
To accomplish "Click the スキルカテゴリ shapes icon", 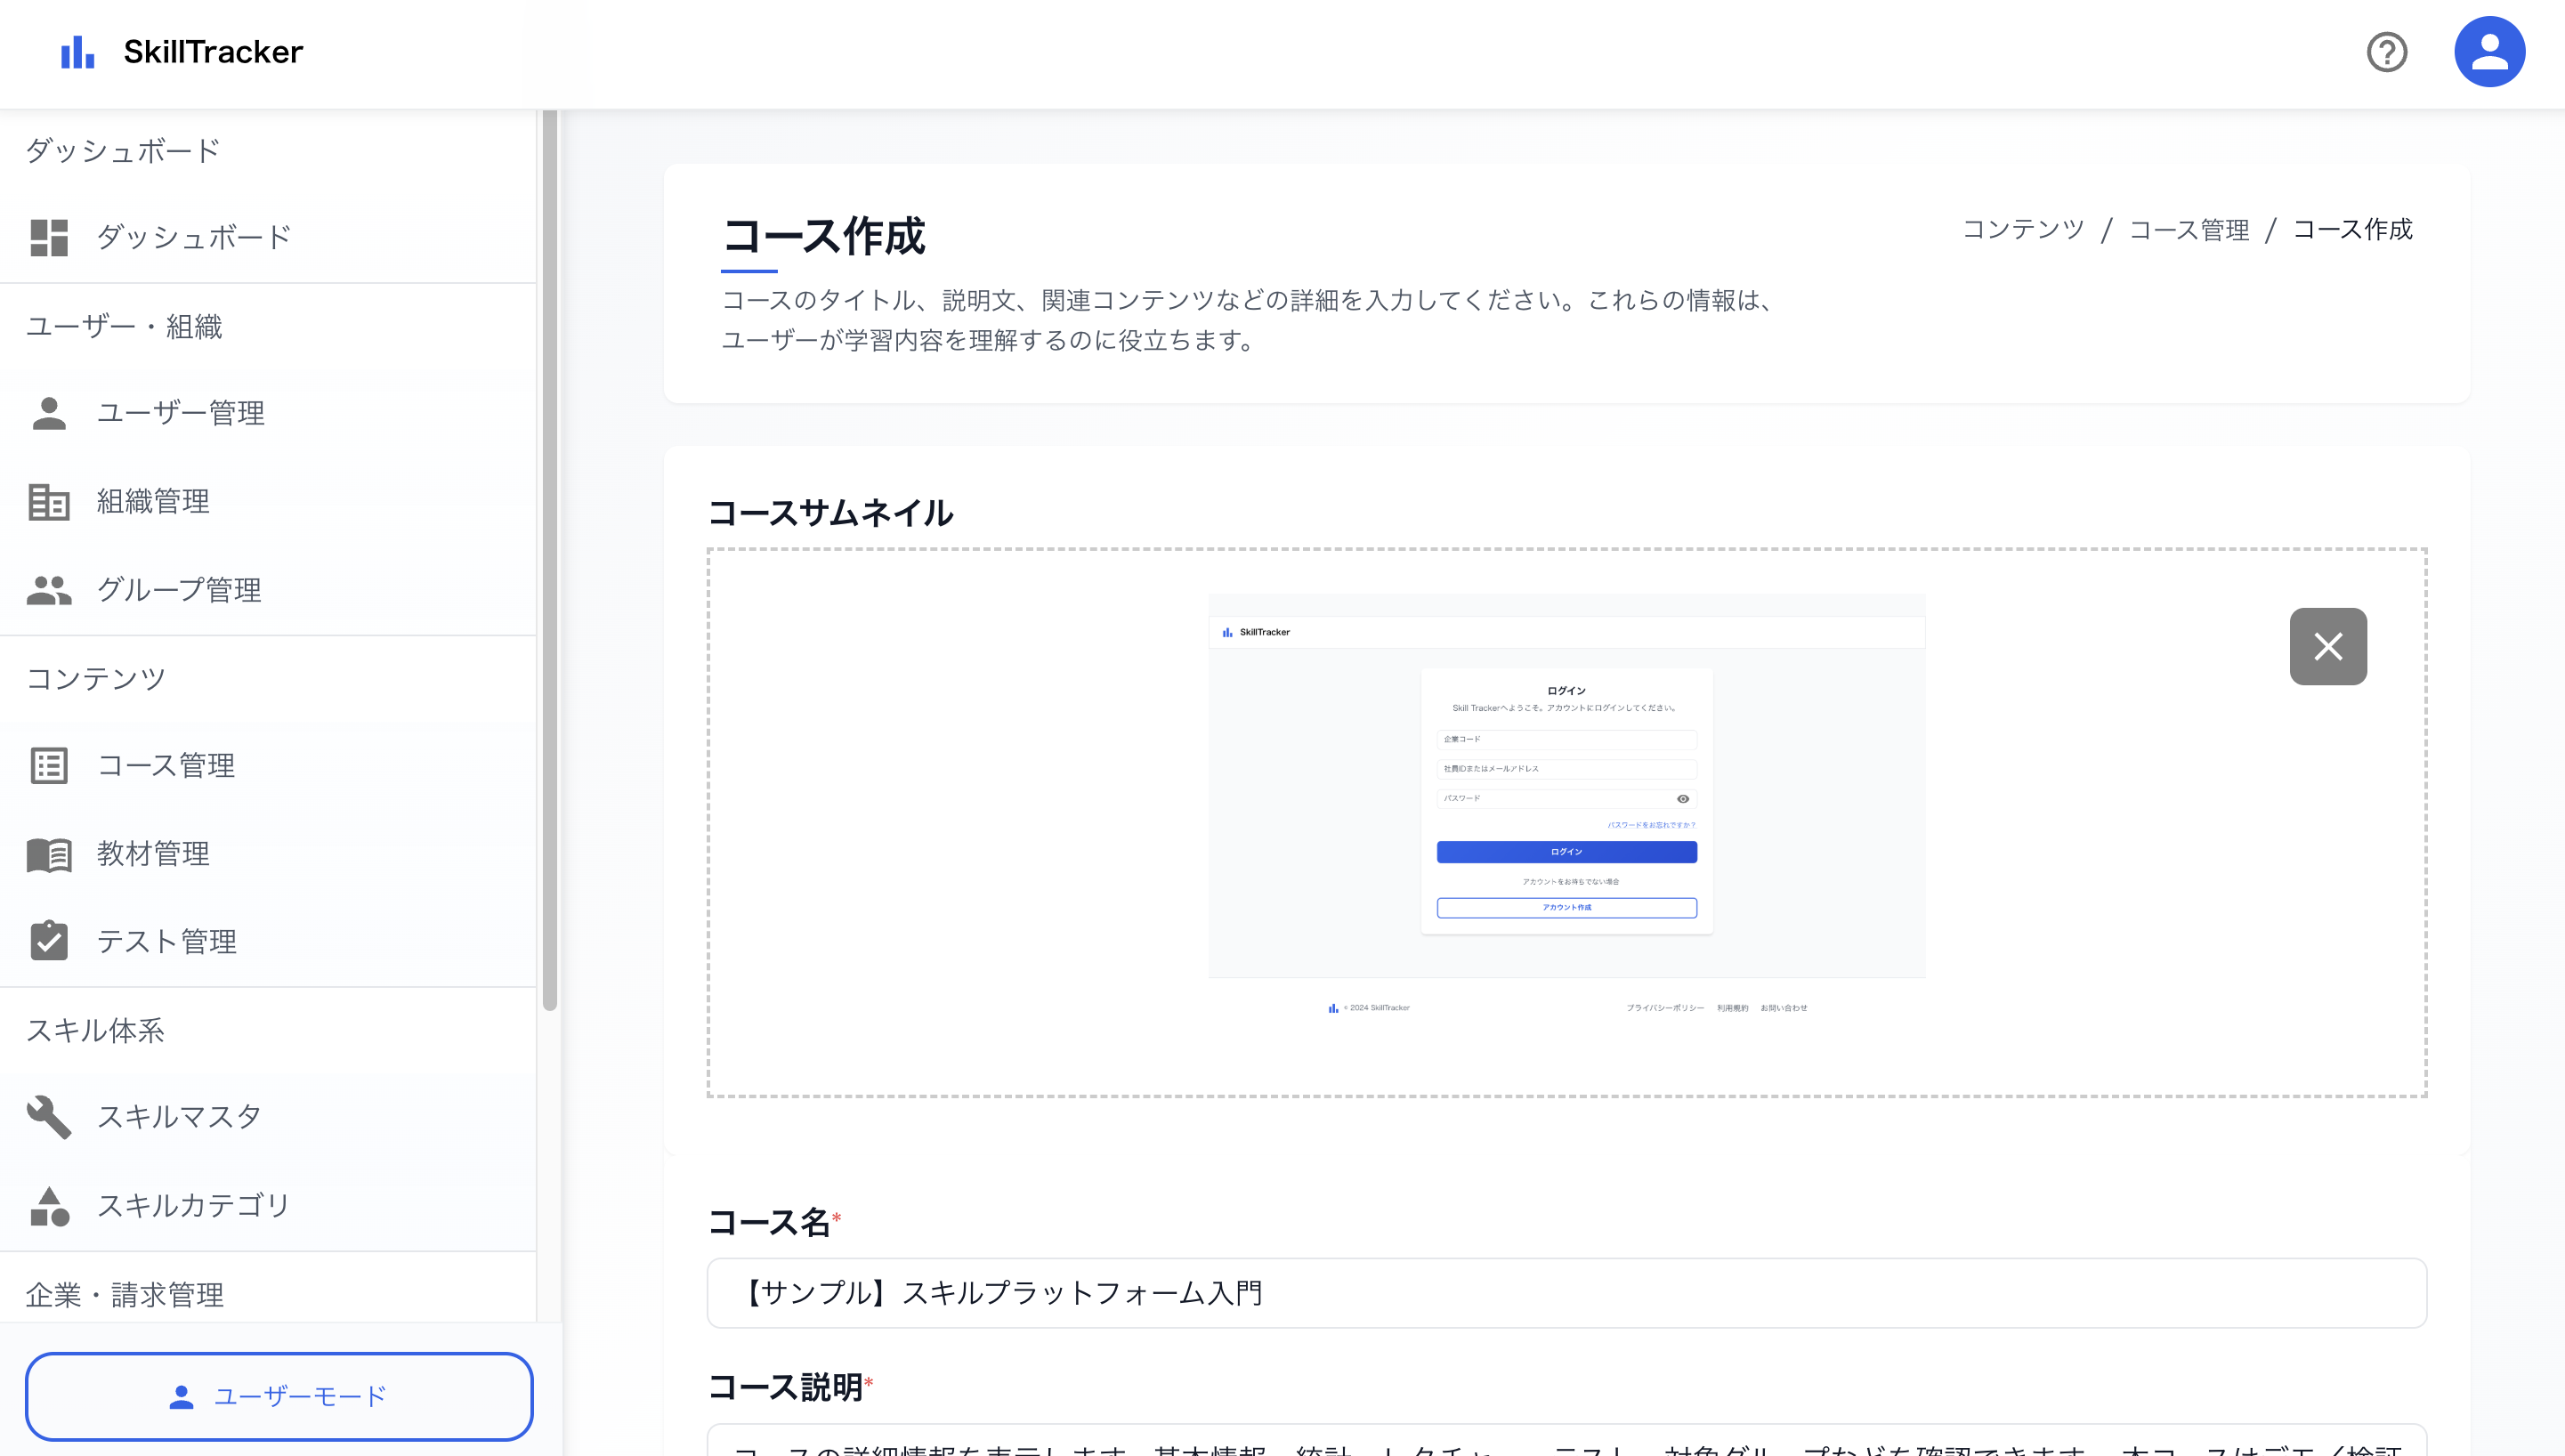I will [49, 1206].
